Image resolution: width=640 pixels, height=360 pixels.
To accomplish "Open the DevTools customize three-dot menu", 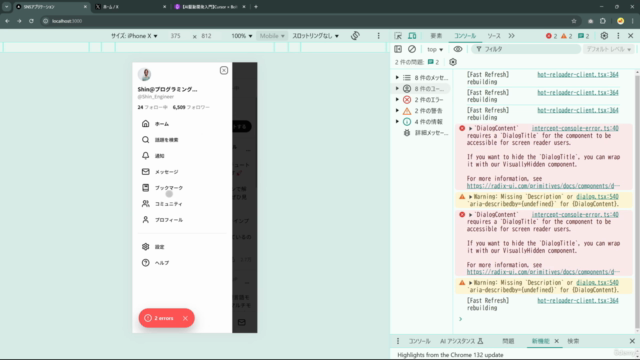I will [618, 36].
